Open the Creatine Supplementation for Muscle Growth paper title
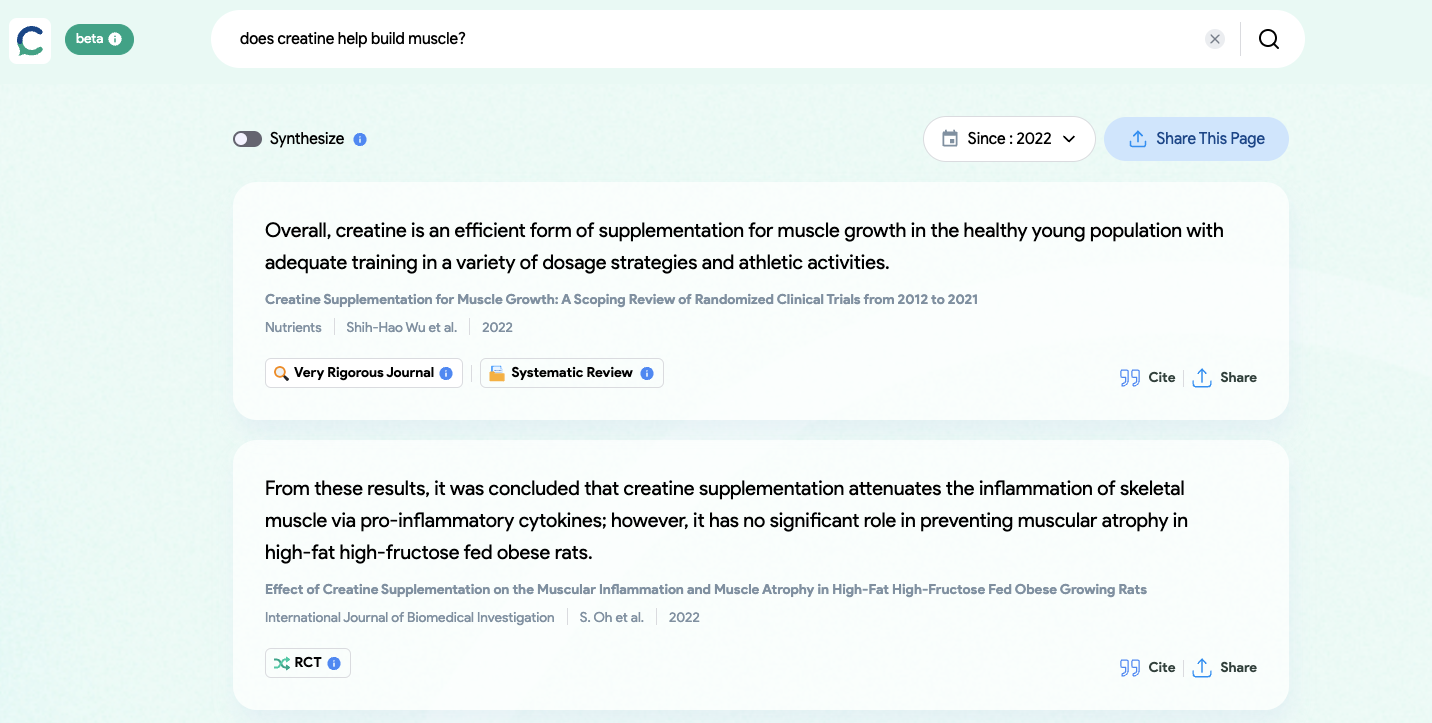 [x=621, y=299]
